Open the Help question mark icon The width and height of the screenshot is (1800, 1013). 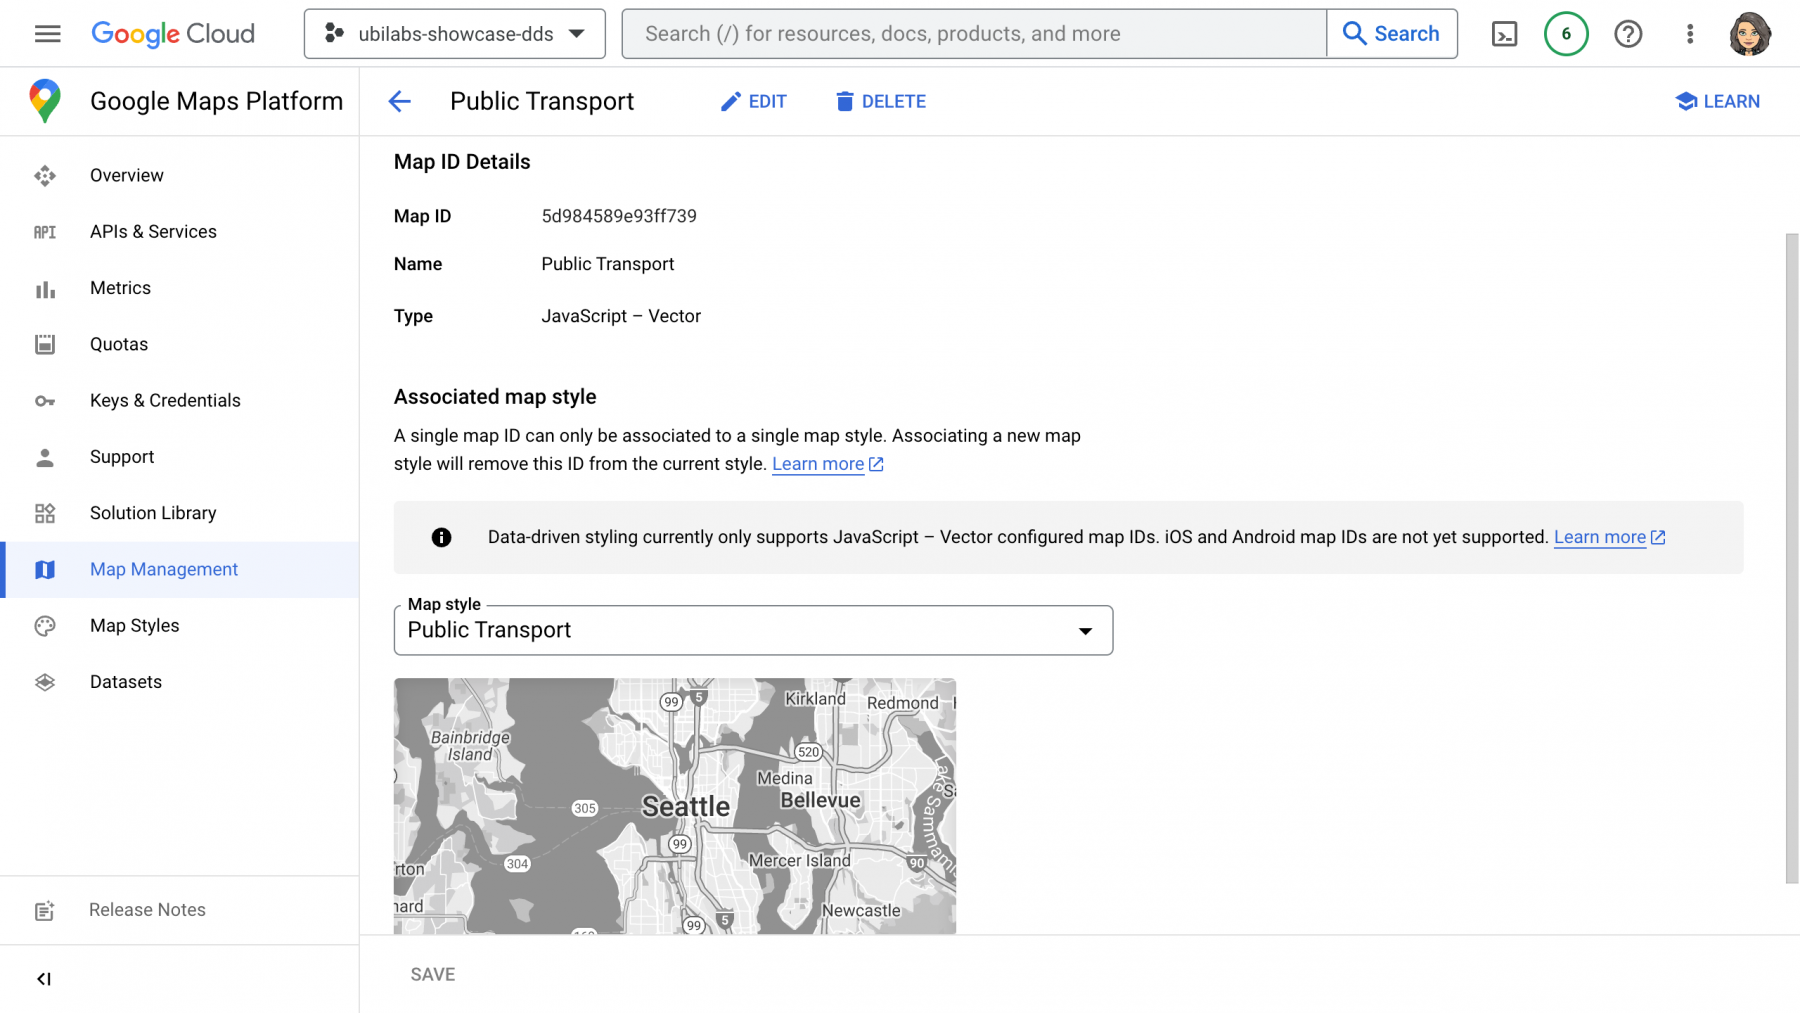click(1628, 33)
